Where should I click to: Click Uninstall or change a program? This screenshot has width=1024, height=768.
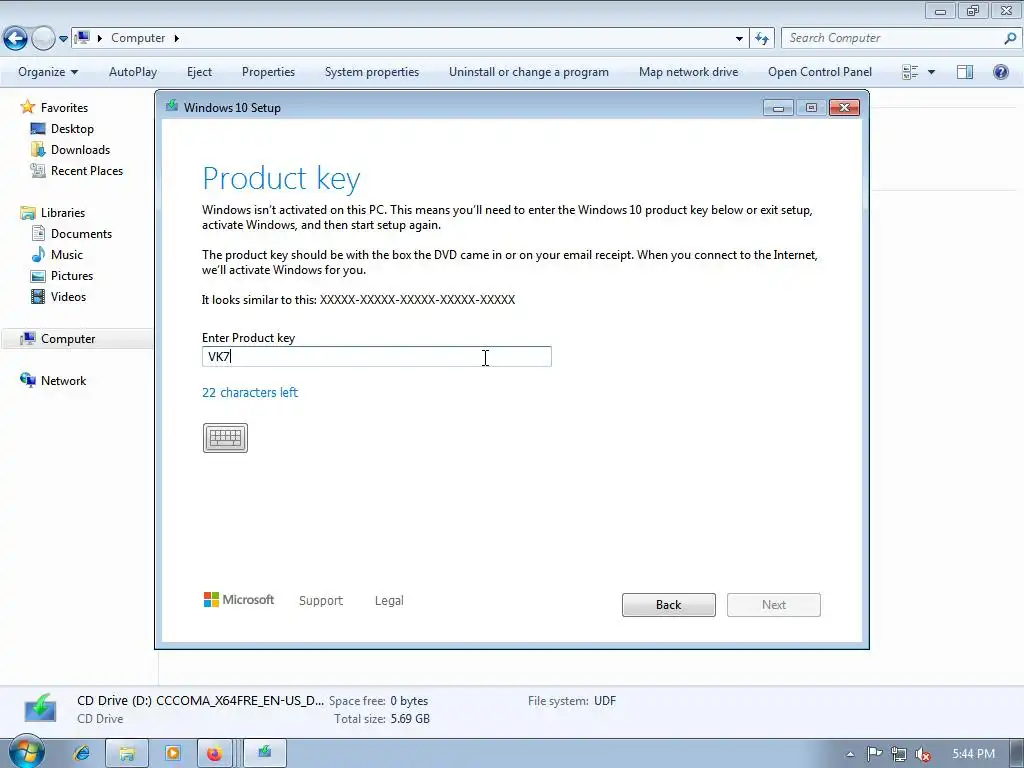coord(529,72)
